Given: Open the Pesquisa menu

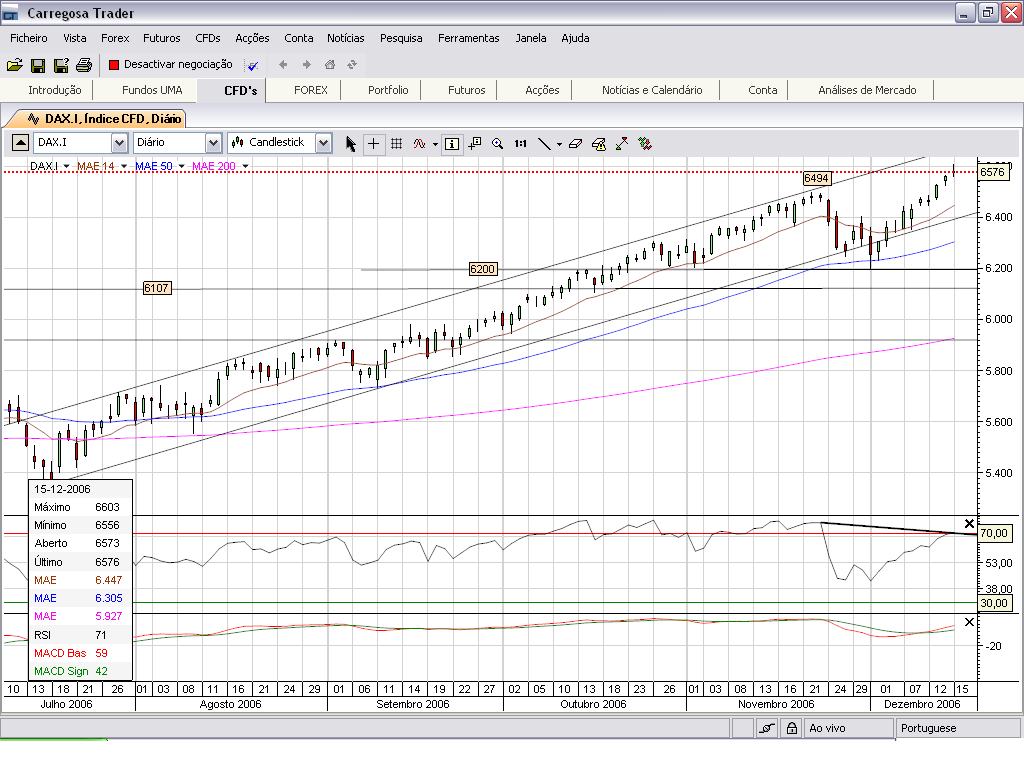Looking at the screenshot, I should click(401, 38).
